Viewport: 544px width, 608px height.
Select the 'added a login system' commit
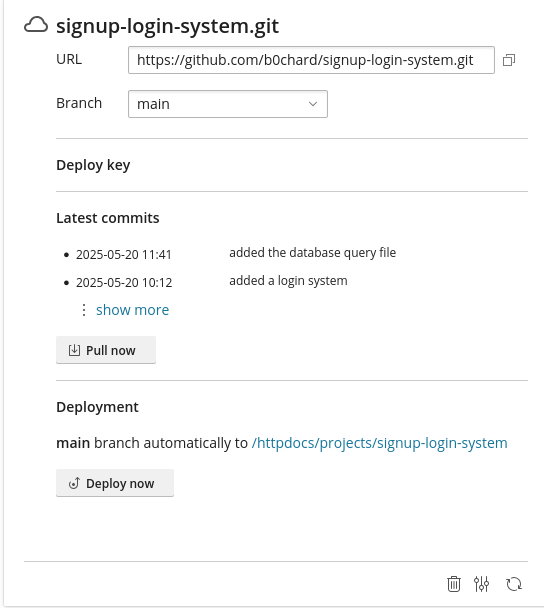(x=288, y=281)
